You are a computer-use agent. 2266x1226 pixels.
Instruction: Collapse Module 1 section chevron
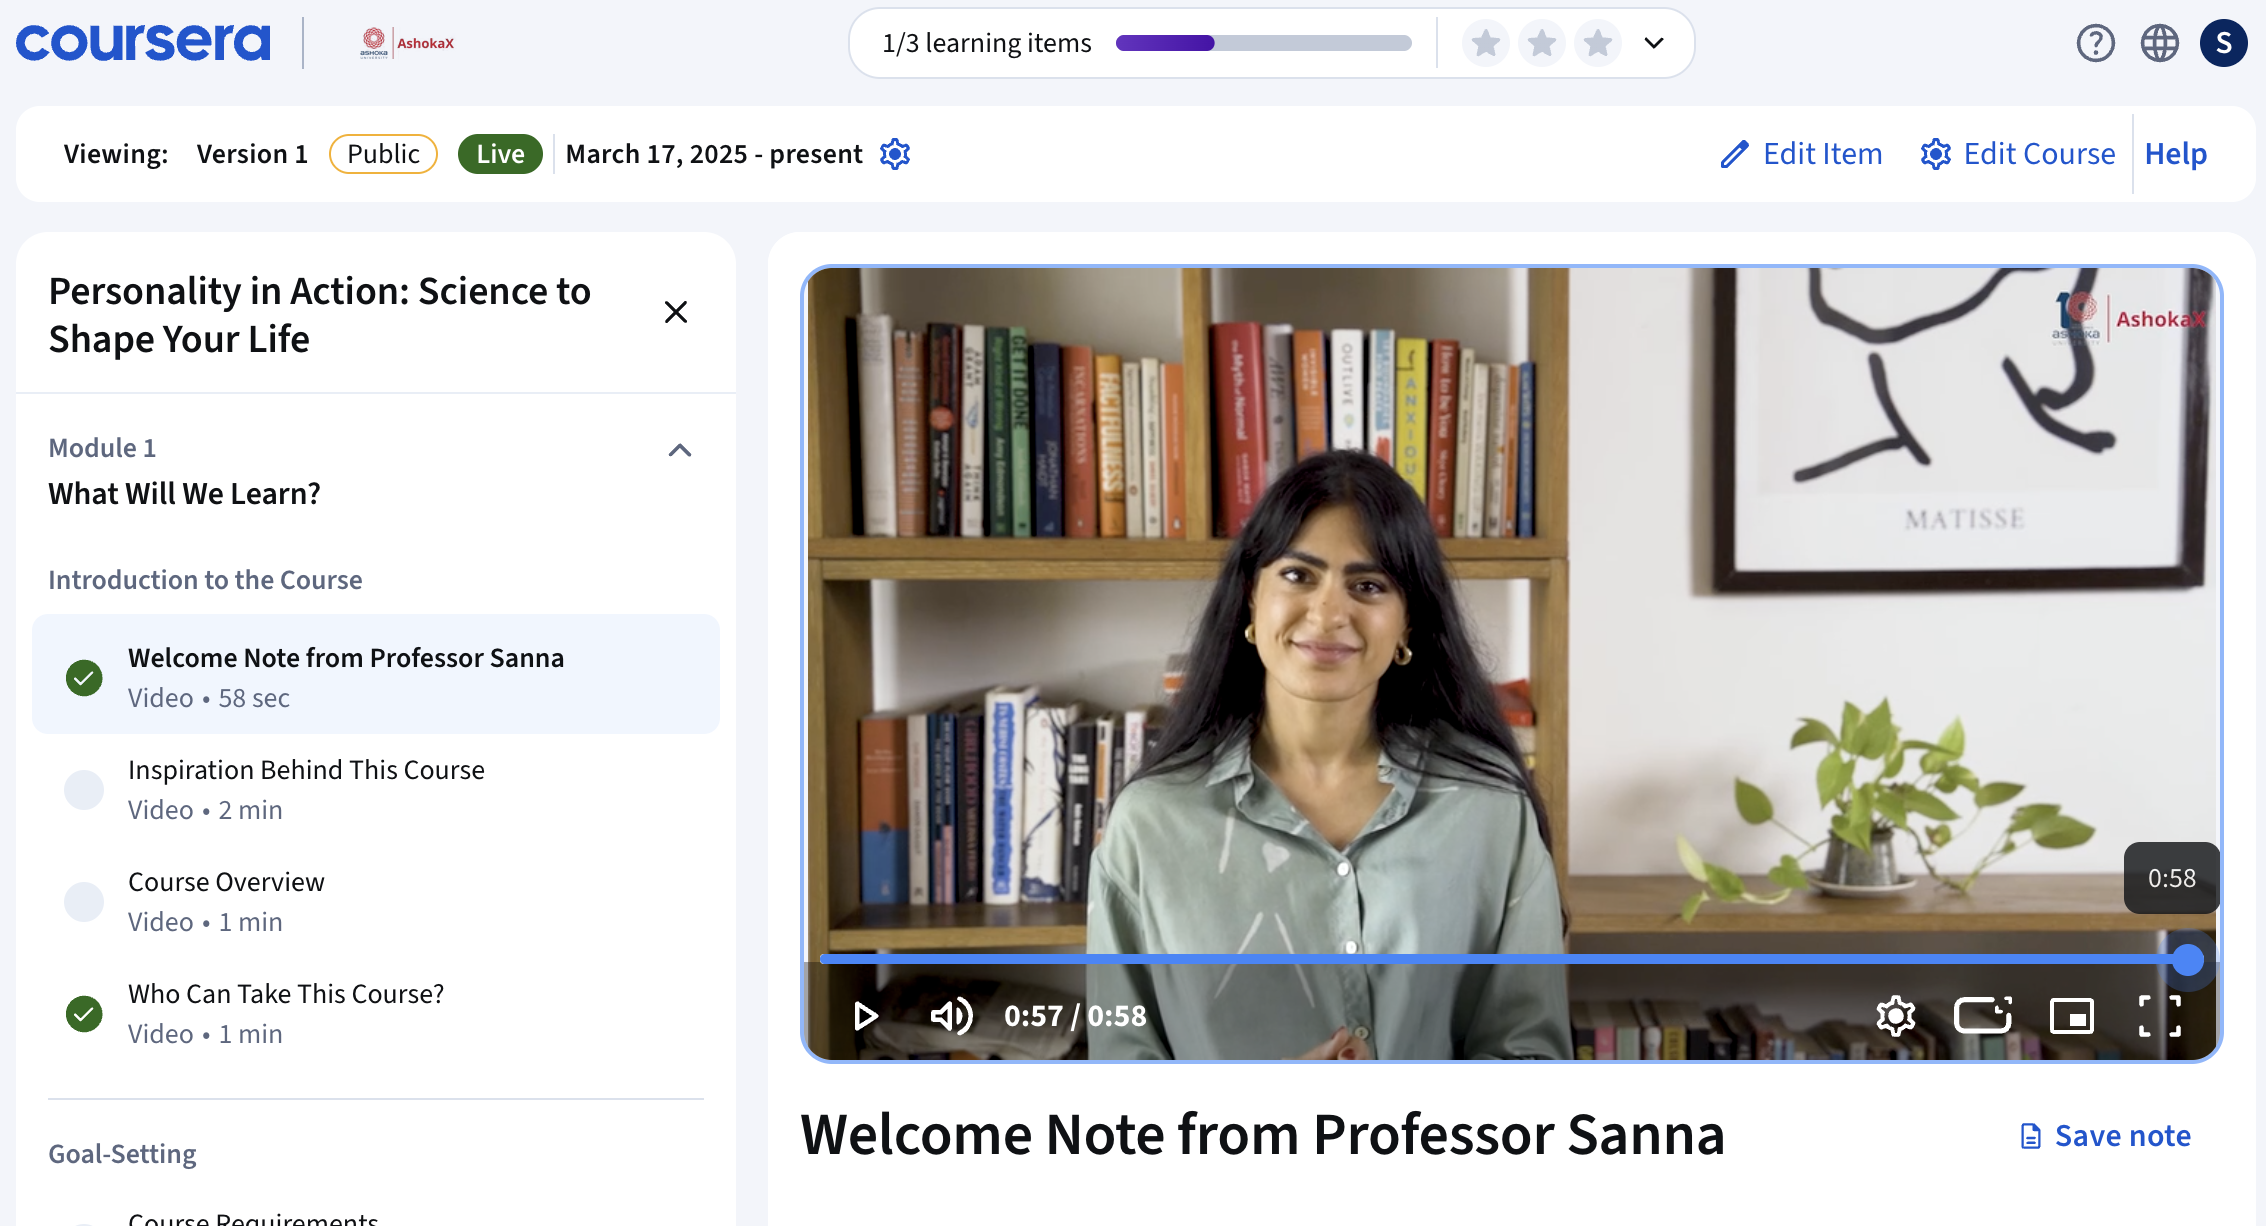point(680,450)
